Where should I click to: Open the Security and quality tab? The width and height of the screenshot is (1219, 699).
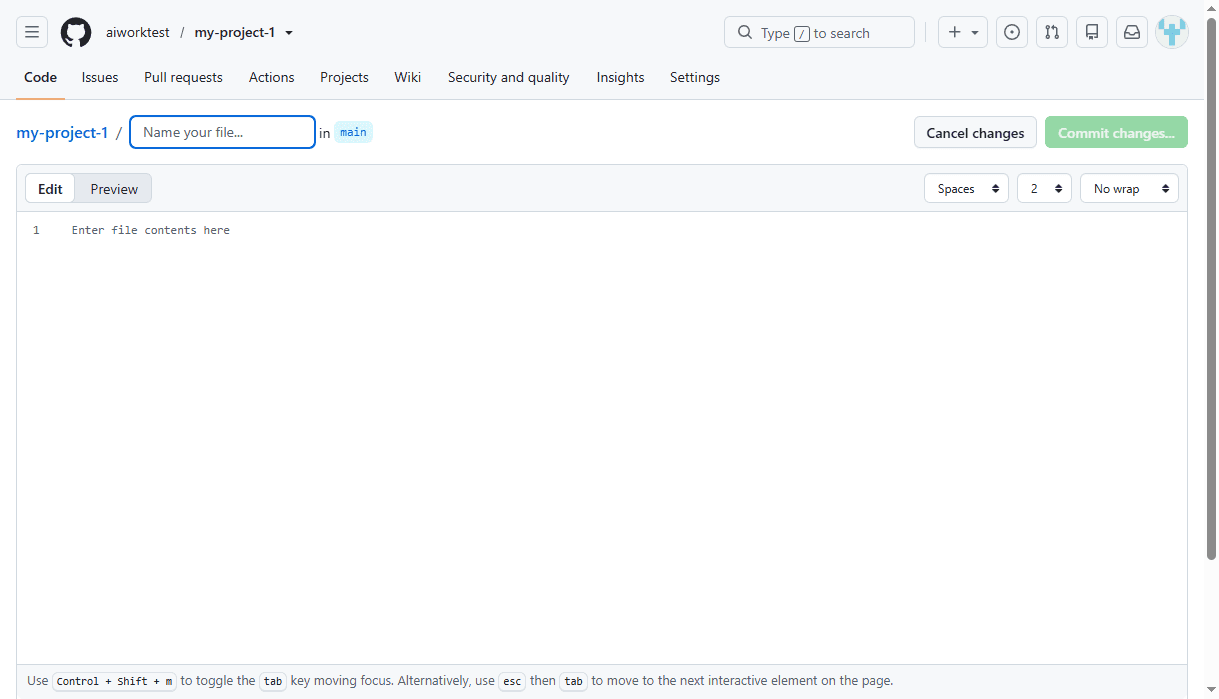click(x=509, y=77)
